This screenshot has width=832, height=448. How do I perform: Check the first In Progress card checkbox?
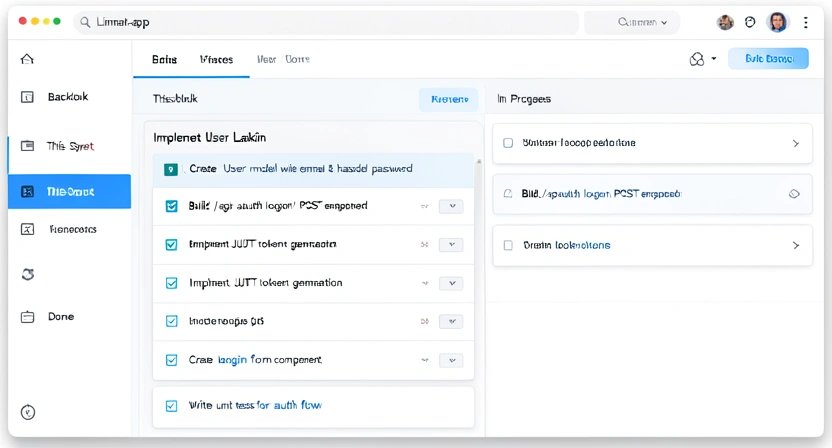pos(508,143)
